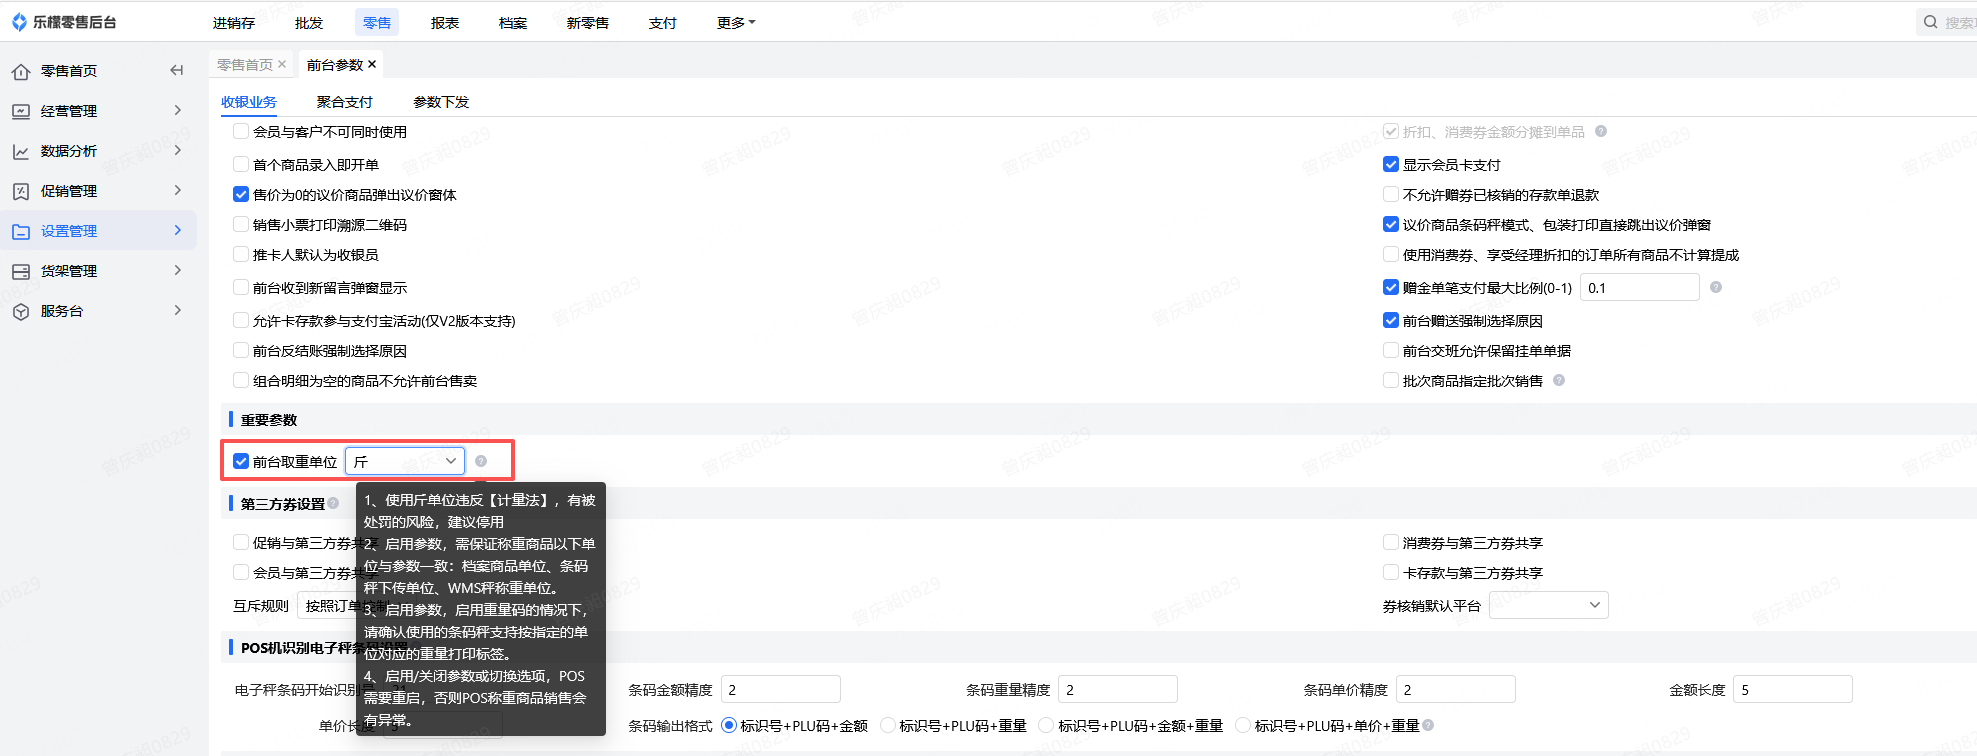Open the 批发 top menu
Image resolution: width=1977 pixels, height=756 pixels.
pos(309,22)
